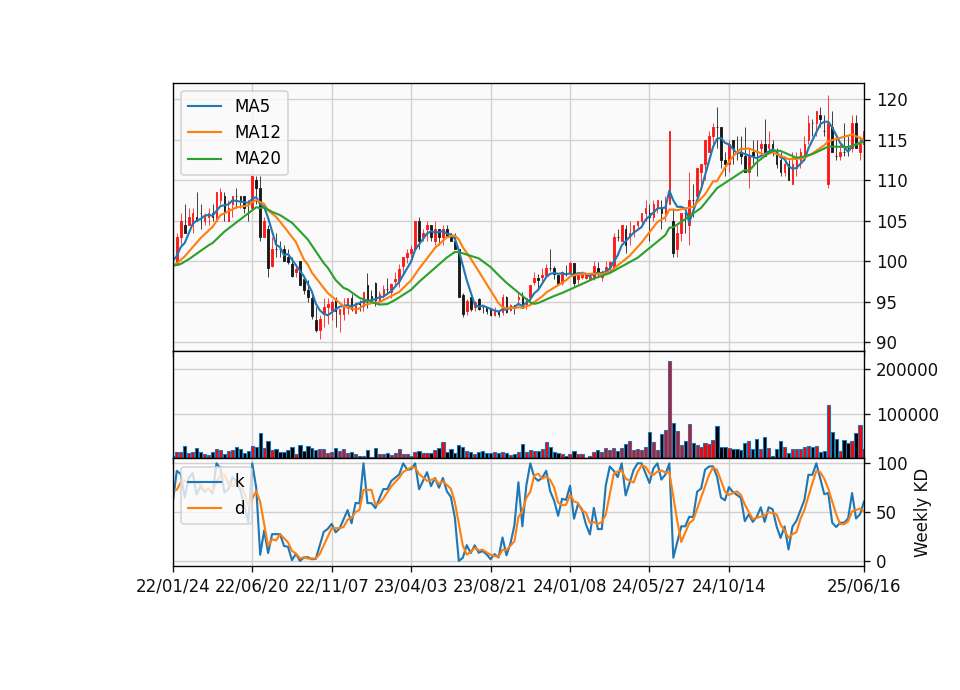The width and height of the screenshot is (960, 690).
Task: Click the 115 price axis label
Action: tap(892, 141)
